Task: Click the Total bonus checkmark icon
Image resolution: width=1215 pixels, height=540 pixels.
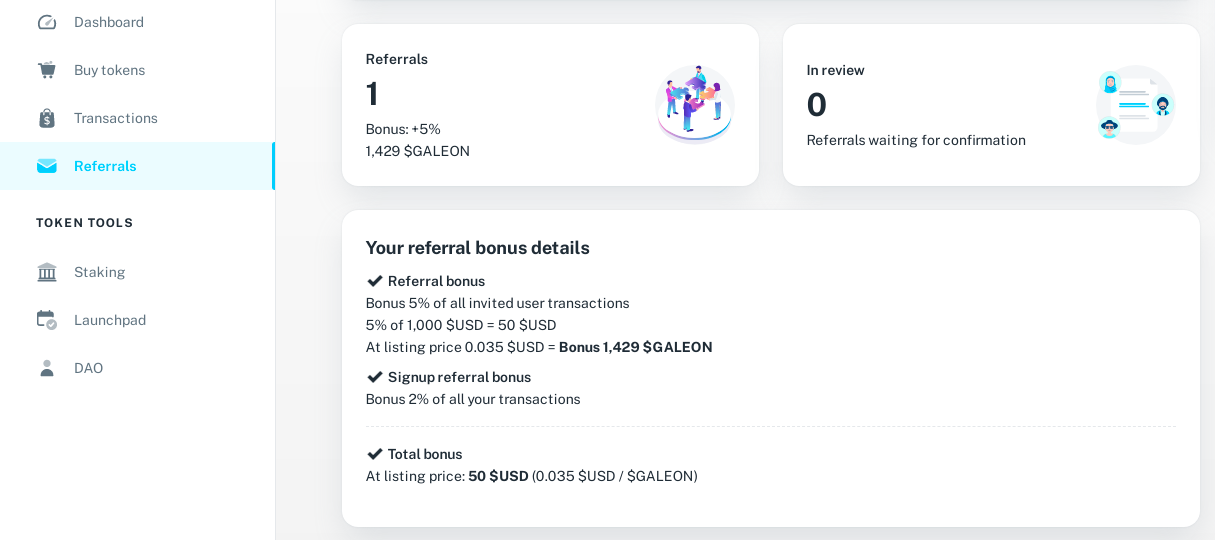Action: (375, 454)
